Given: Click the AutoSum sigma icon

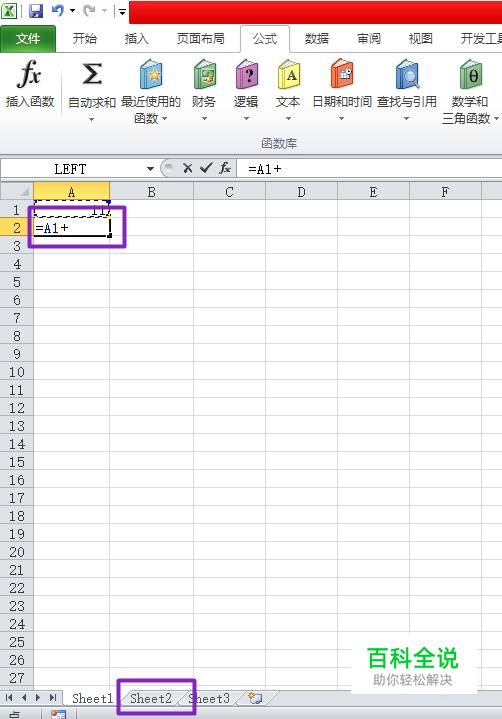Looking at the screenshot, I should click(92, 74).
